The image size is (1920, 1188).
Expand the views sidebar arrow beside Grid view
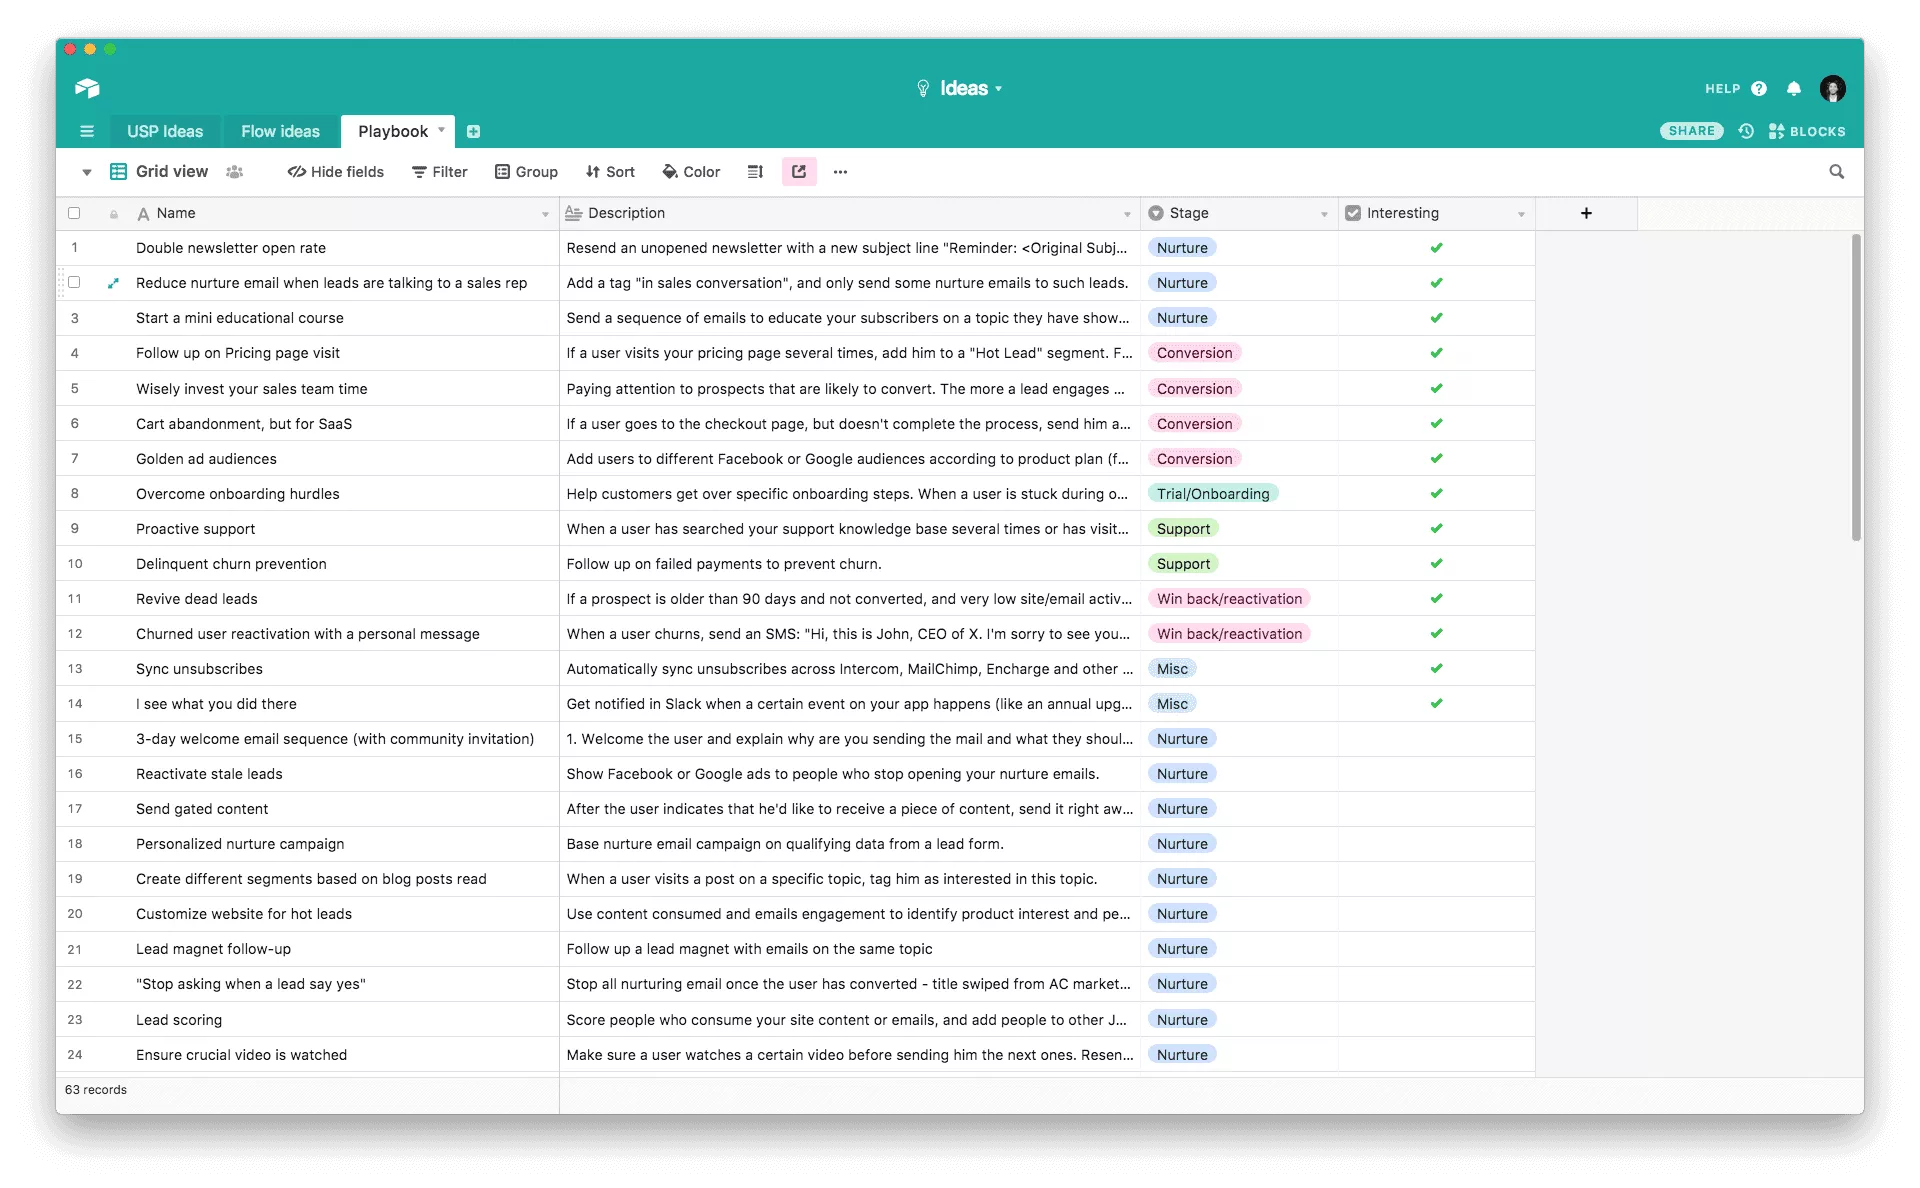[87, 172]
